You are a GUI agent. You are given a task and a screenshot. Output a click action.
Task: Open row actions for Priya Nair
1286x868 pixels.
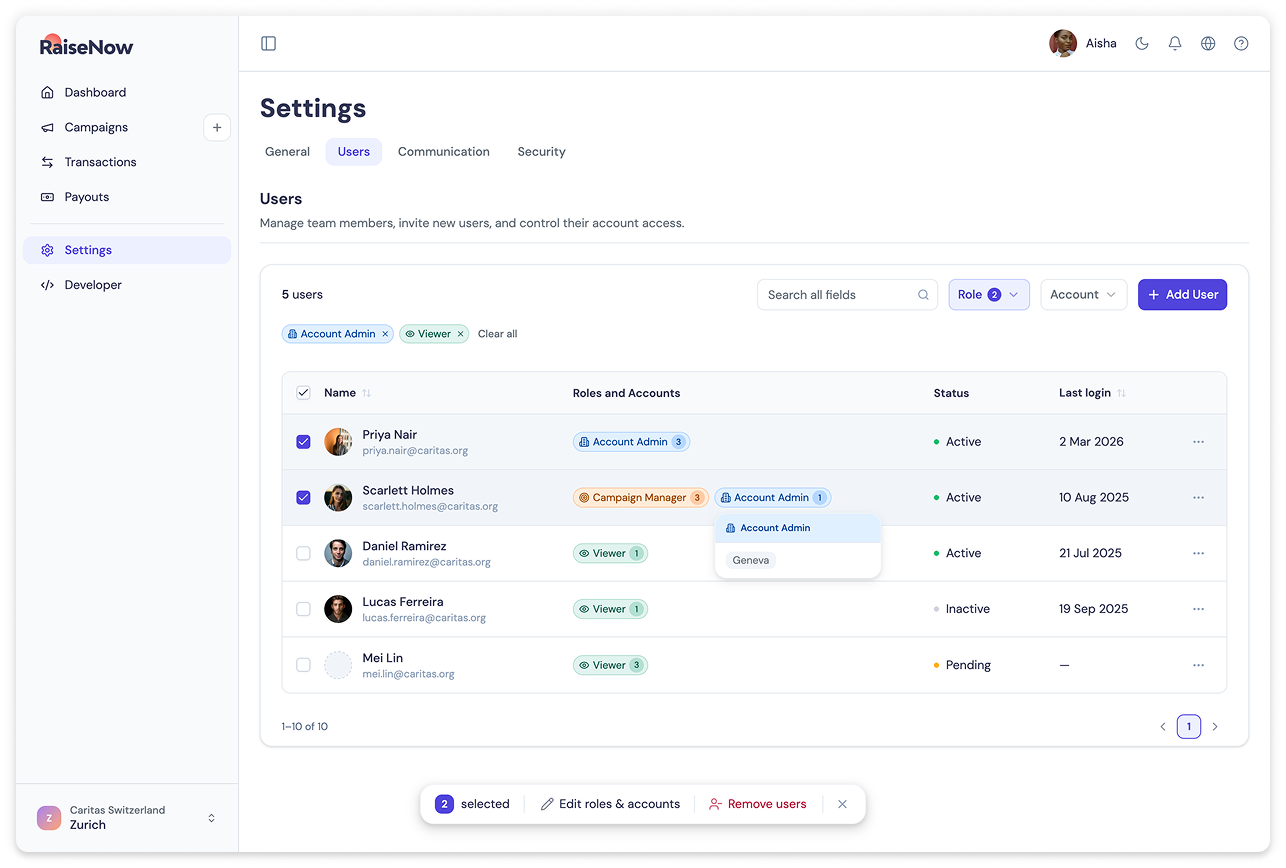tap(1198, 442)
